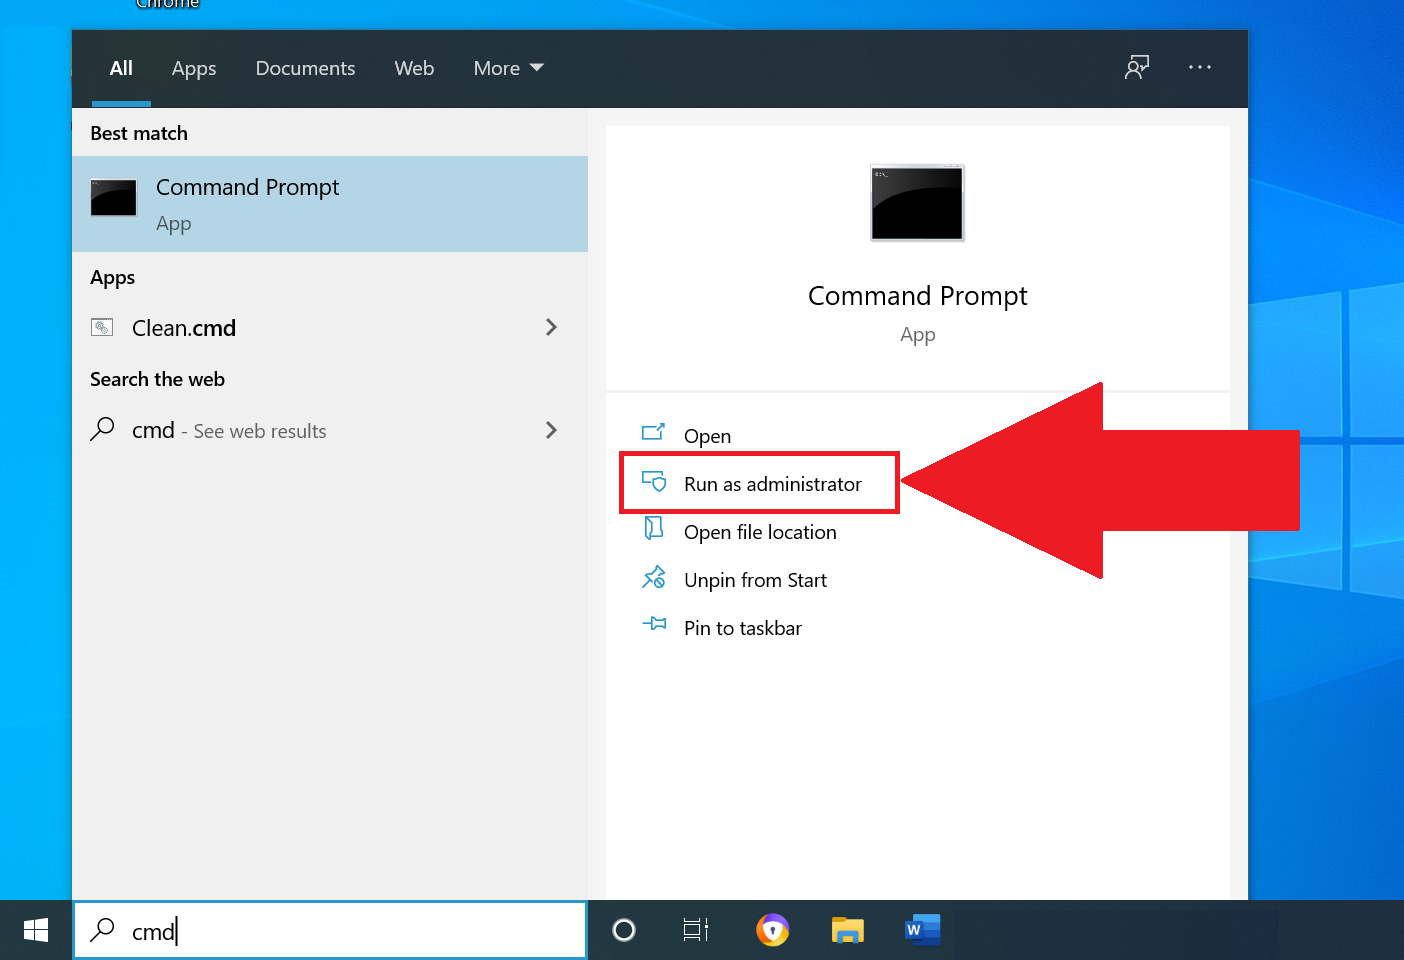Select Unpin from Start option
Viewport: 1404px width, 960px height.
[x=754, y=580]
